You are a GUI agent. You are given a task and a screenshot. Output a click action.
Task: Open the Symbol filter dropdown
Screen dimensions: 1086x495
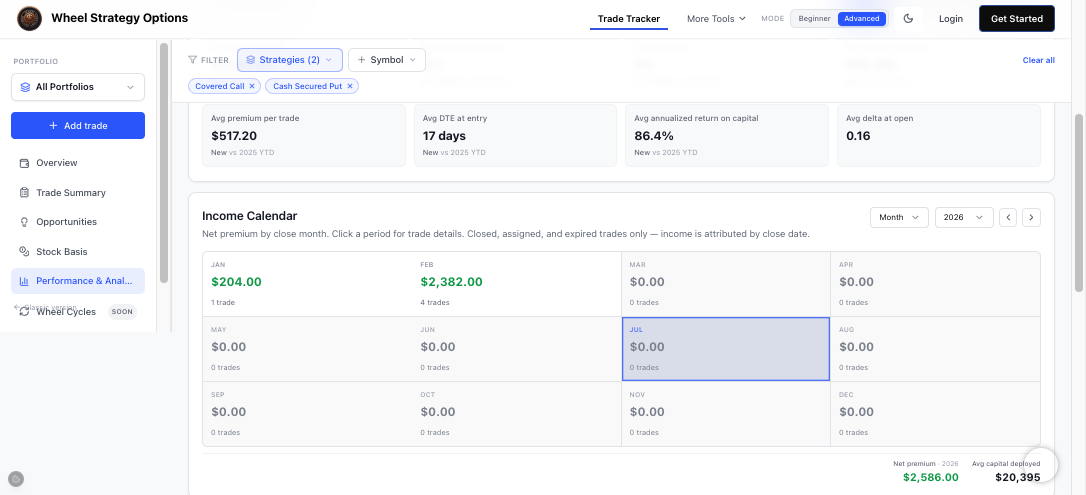(x=386, y=60)
